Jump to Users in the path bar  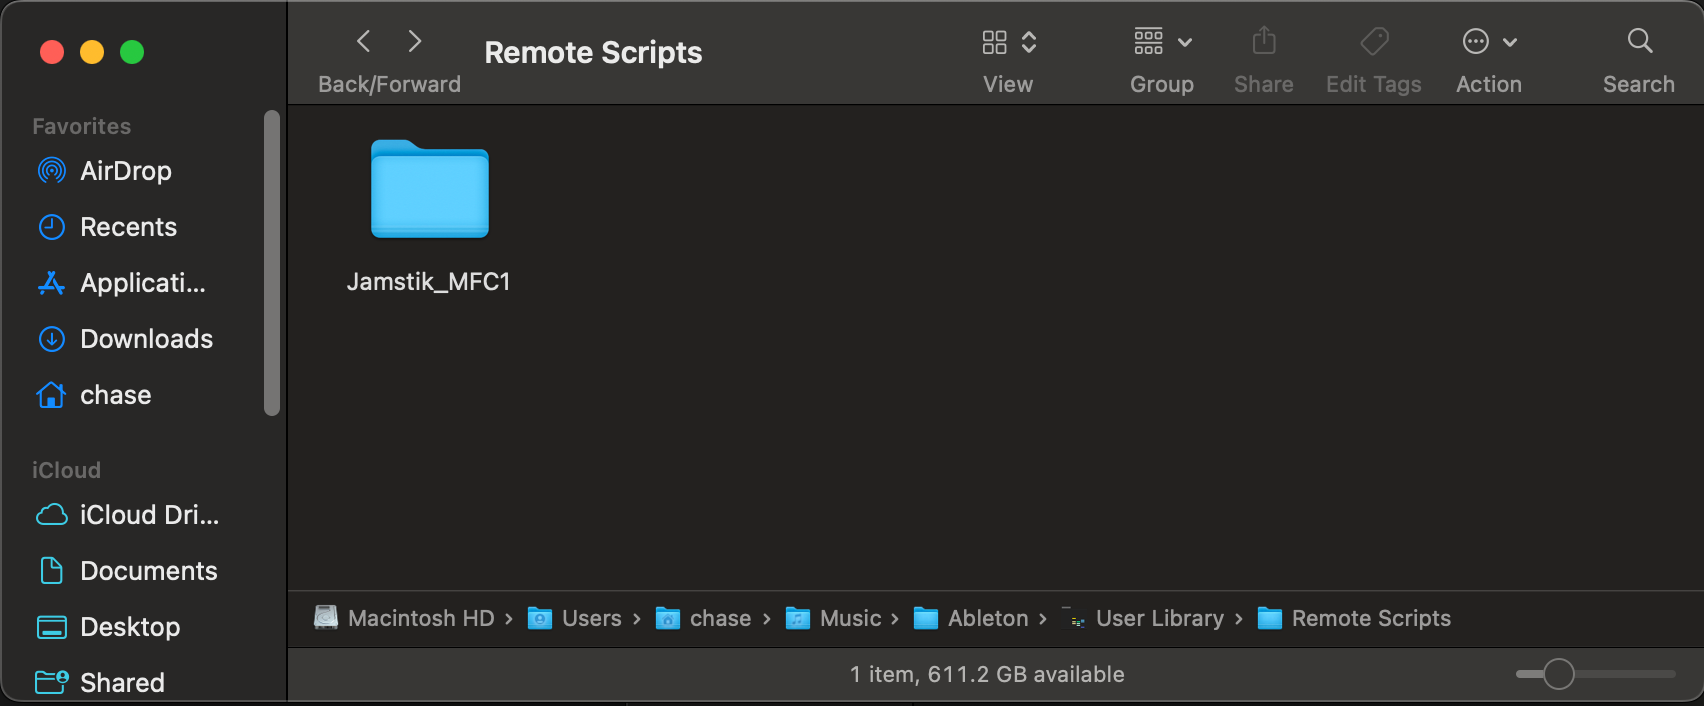592,618
